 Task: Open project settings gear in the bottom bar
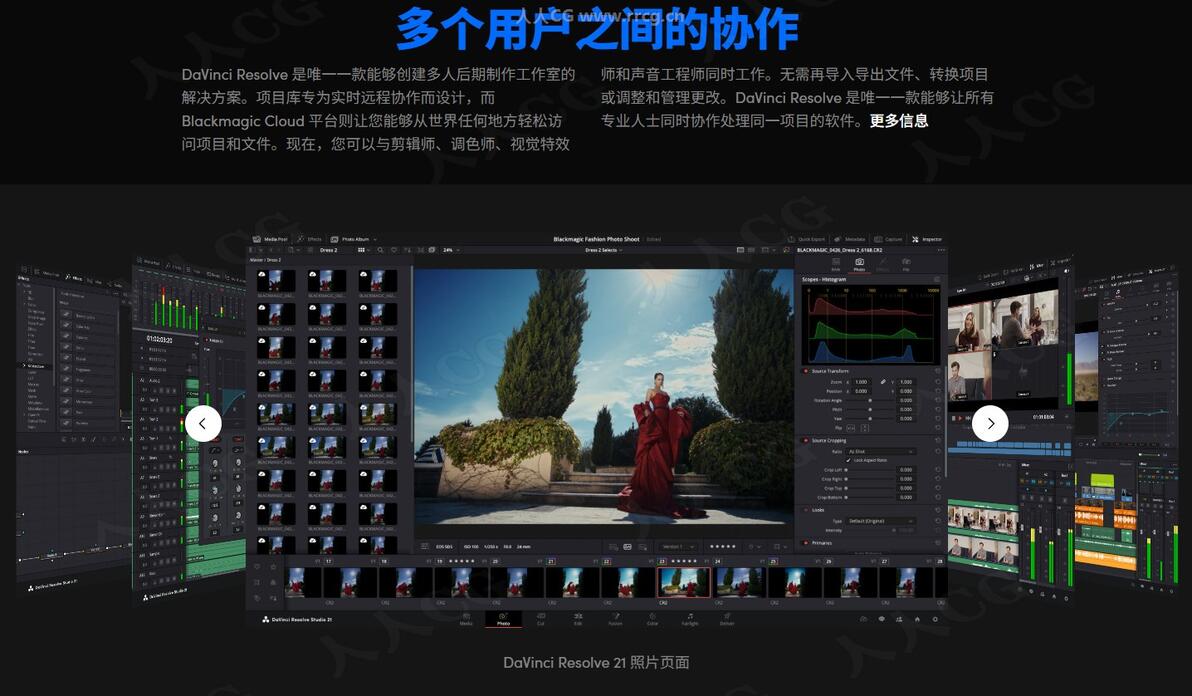pos(935,619)
